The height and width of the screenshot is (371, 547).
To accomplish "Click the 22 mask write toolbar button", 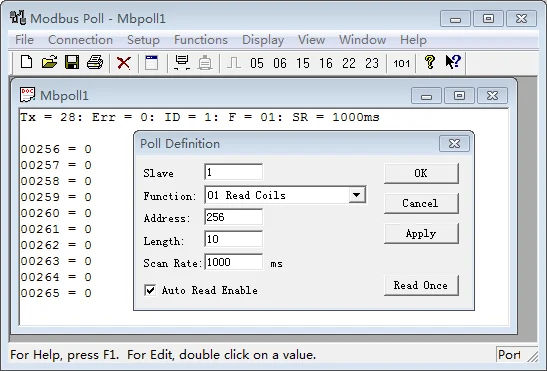I will tap(349, 63).
